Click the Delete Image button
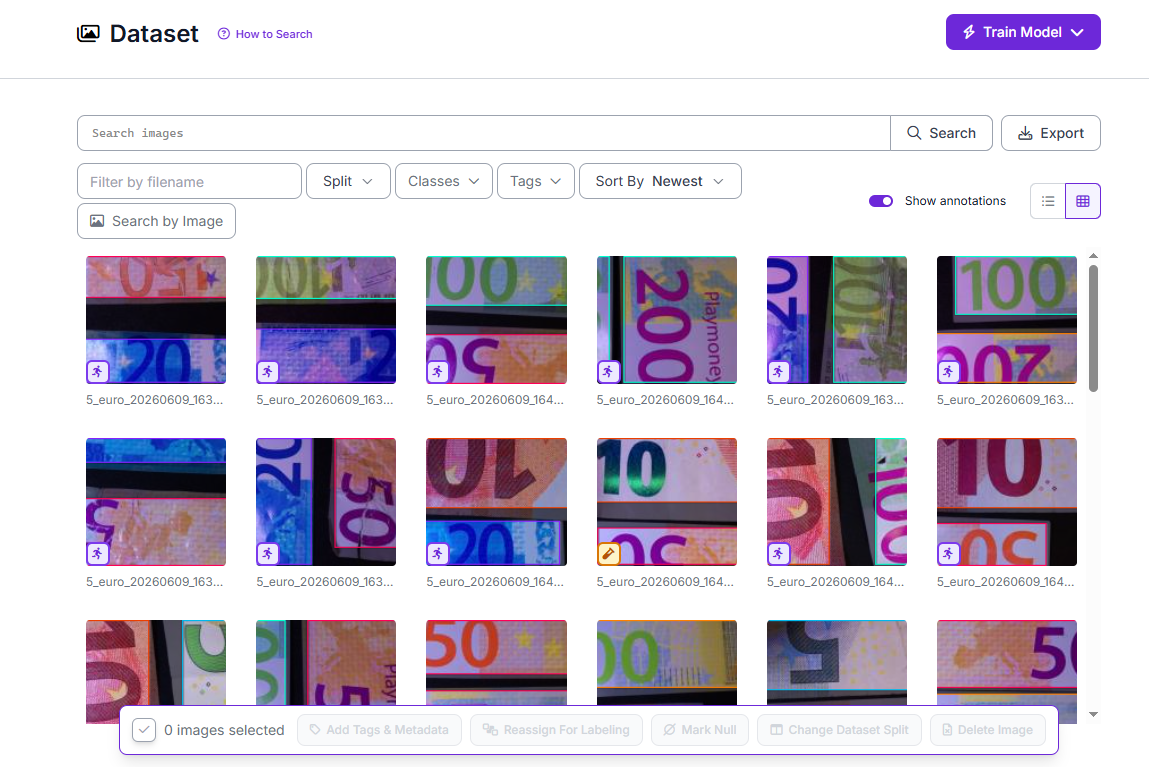This screenshot has height=767, width=1149. click(x=988, y=730)
